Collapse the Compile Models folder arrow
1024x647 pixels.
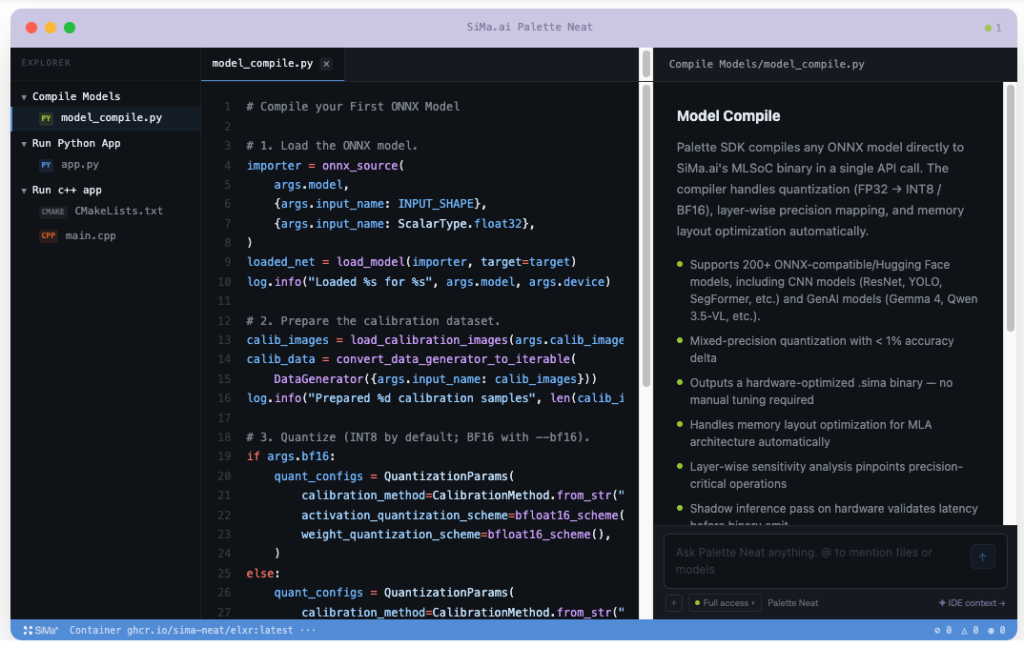[24, 97]
